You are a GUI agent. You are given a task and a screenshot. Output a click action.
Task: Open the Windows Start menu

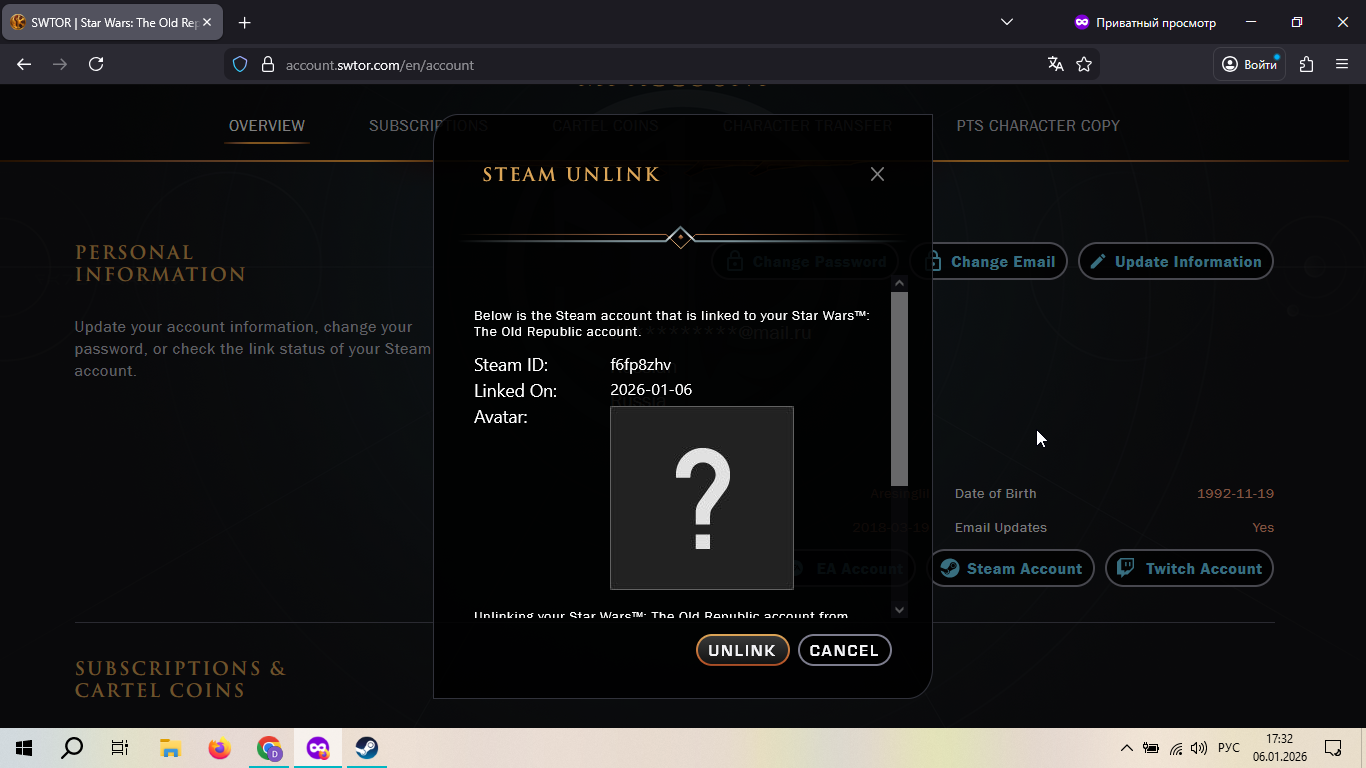pyautogui.click(x=24, y=748)
